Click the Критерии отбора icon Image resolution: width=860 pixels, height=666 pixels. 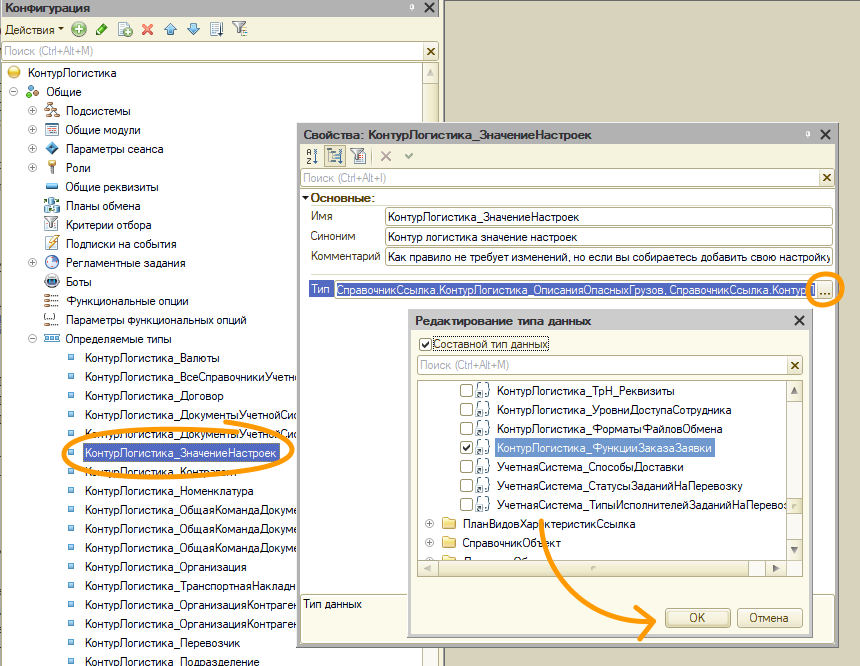pyautogui.click(x=51, y=224)
